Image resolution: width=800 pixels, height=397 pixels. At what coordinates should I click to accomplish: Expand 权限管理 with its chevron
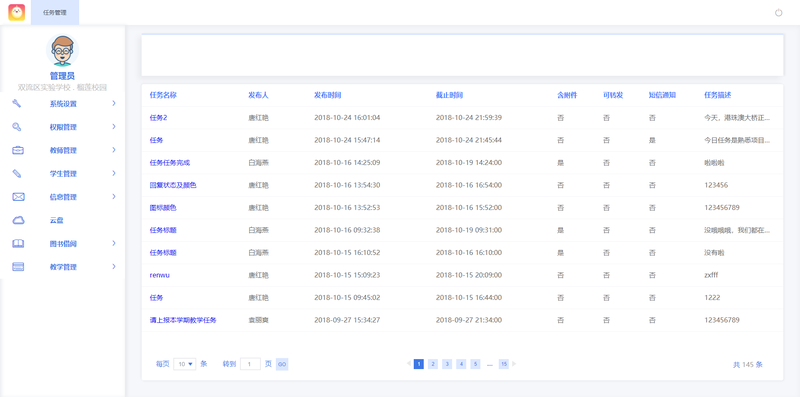114,127
